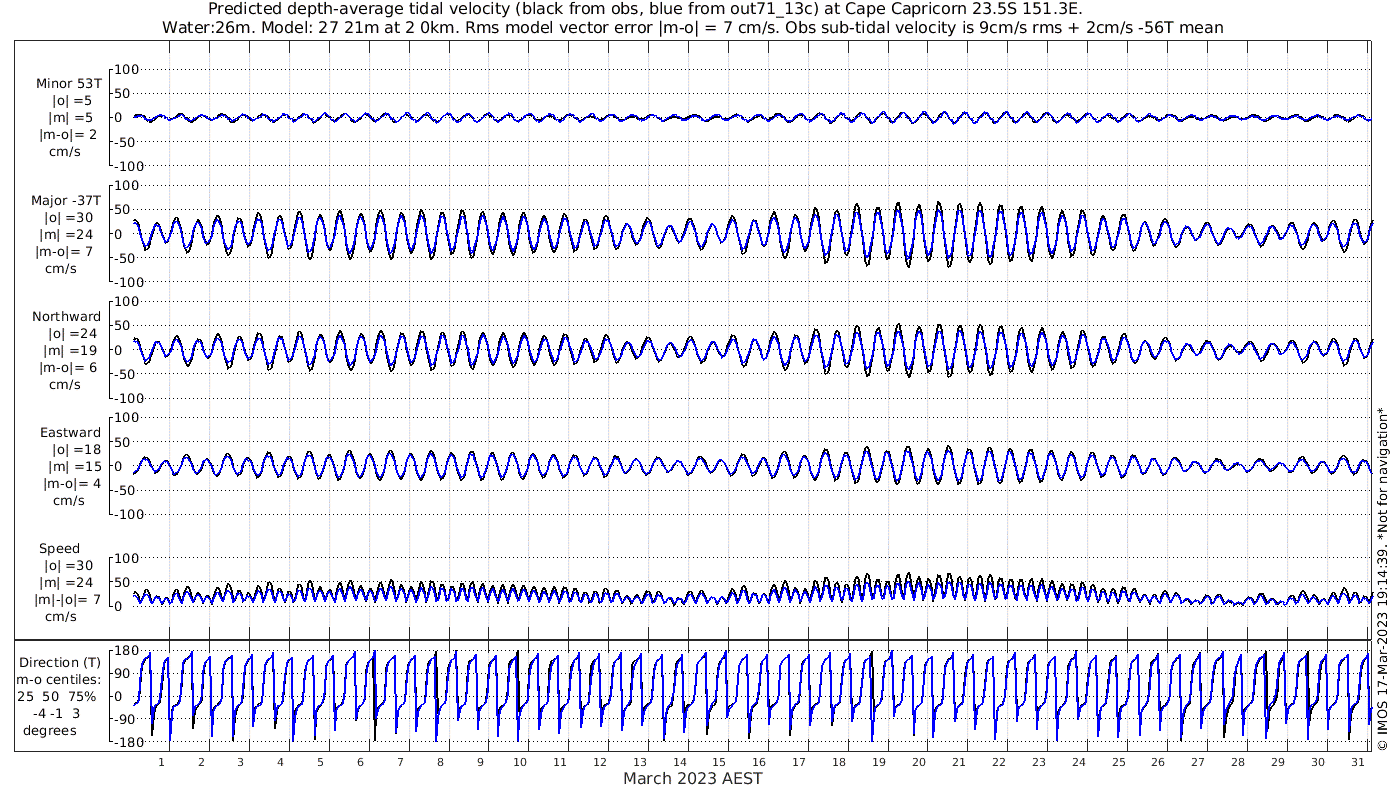This screenshot has width=1400, height=800.
Task: Click "|o| =30" under Major -37T
Action: point(68,218)
